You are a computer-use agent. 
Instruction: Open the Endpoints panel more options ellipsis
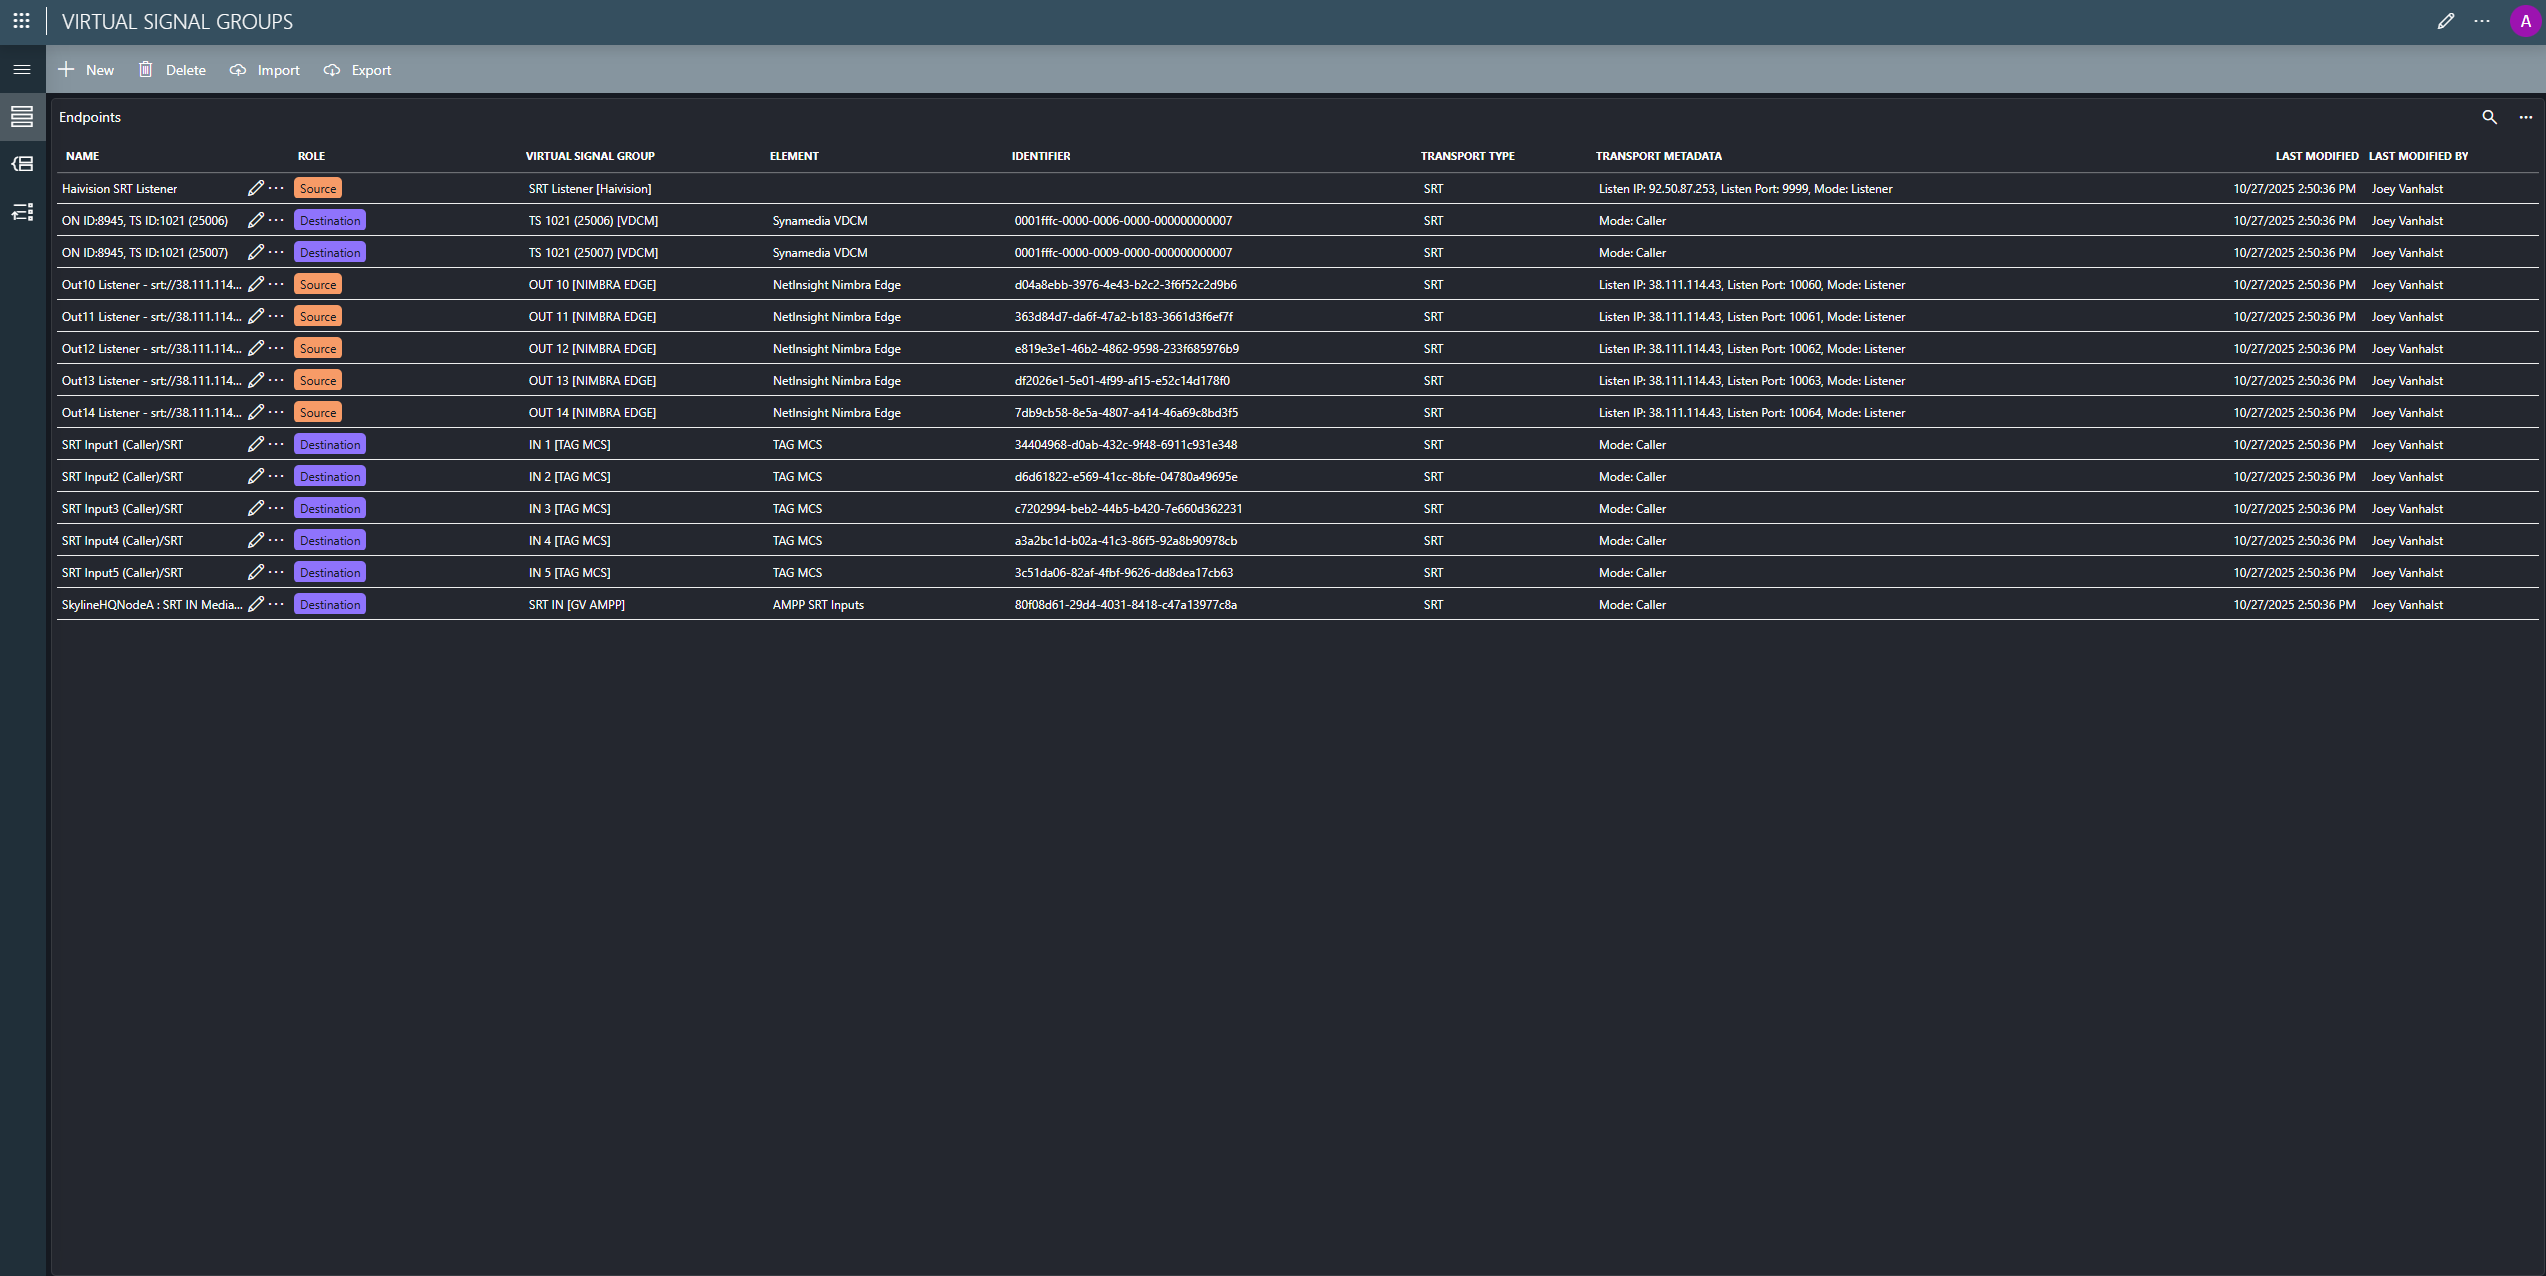pyautogui.click(x=2525, y=117)
